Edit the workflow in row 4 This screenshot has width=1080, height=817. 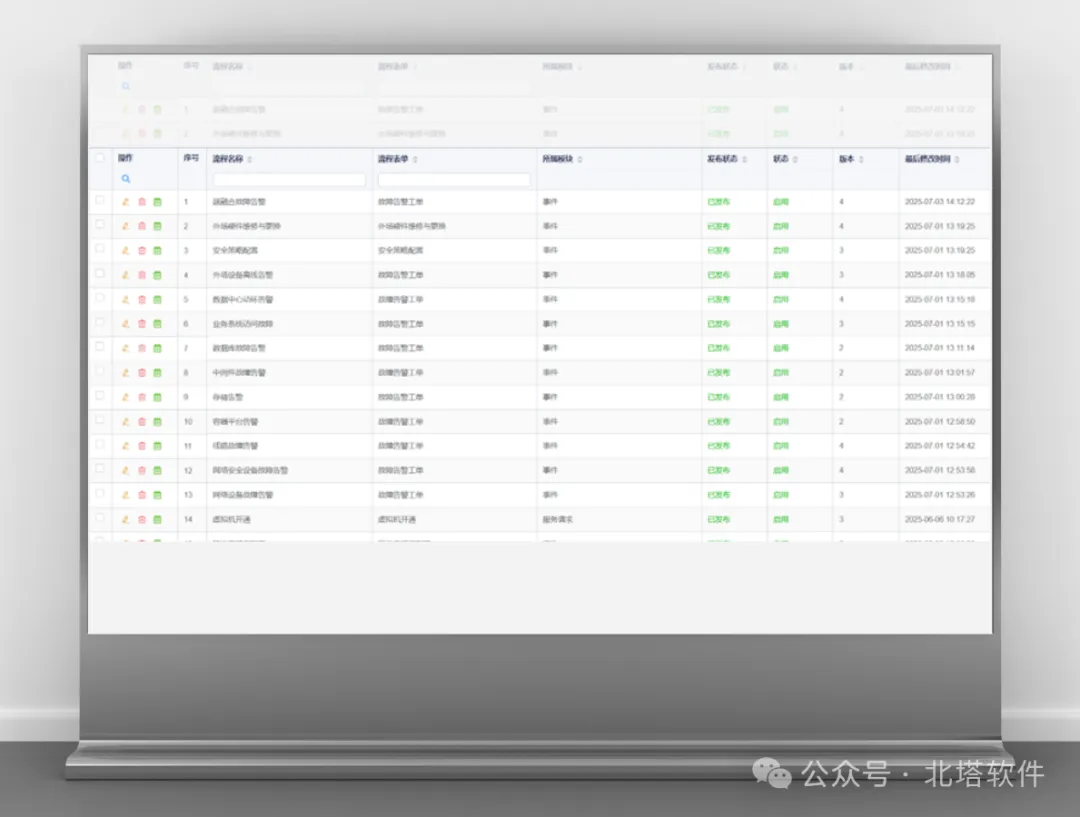(125, 275)
